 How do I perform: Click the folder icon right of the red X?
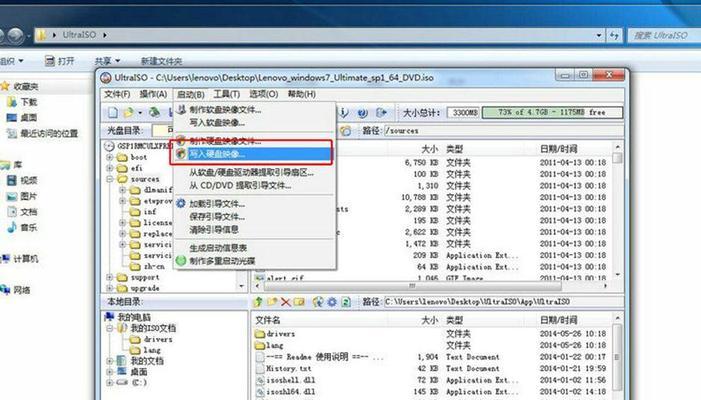click(x=299, y=302)
